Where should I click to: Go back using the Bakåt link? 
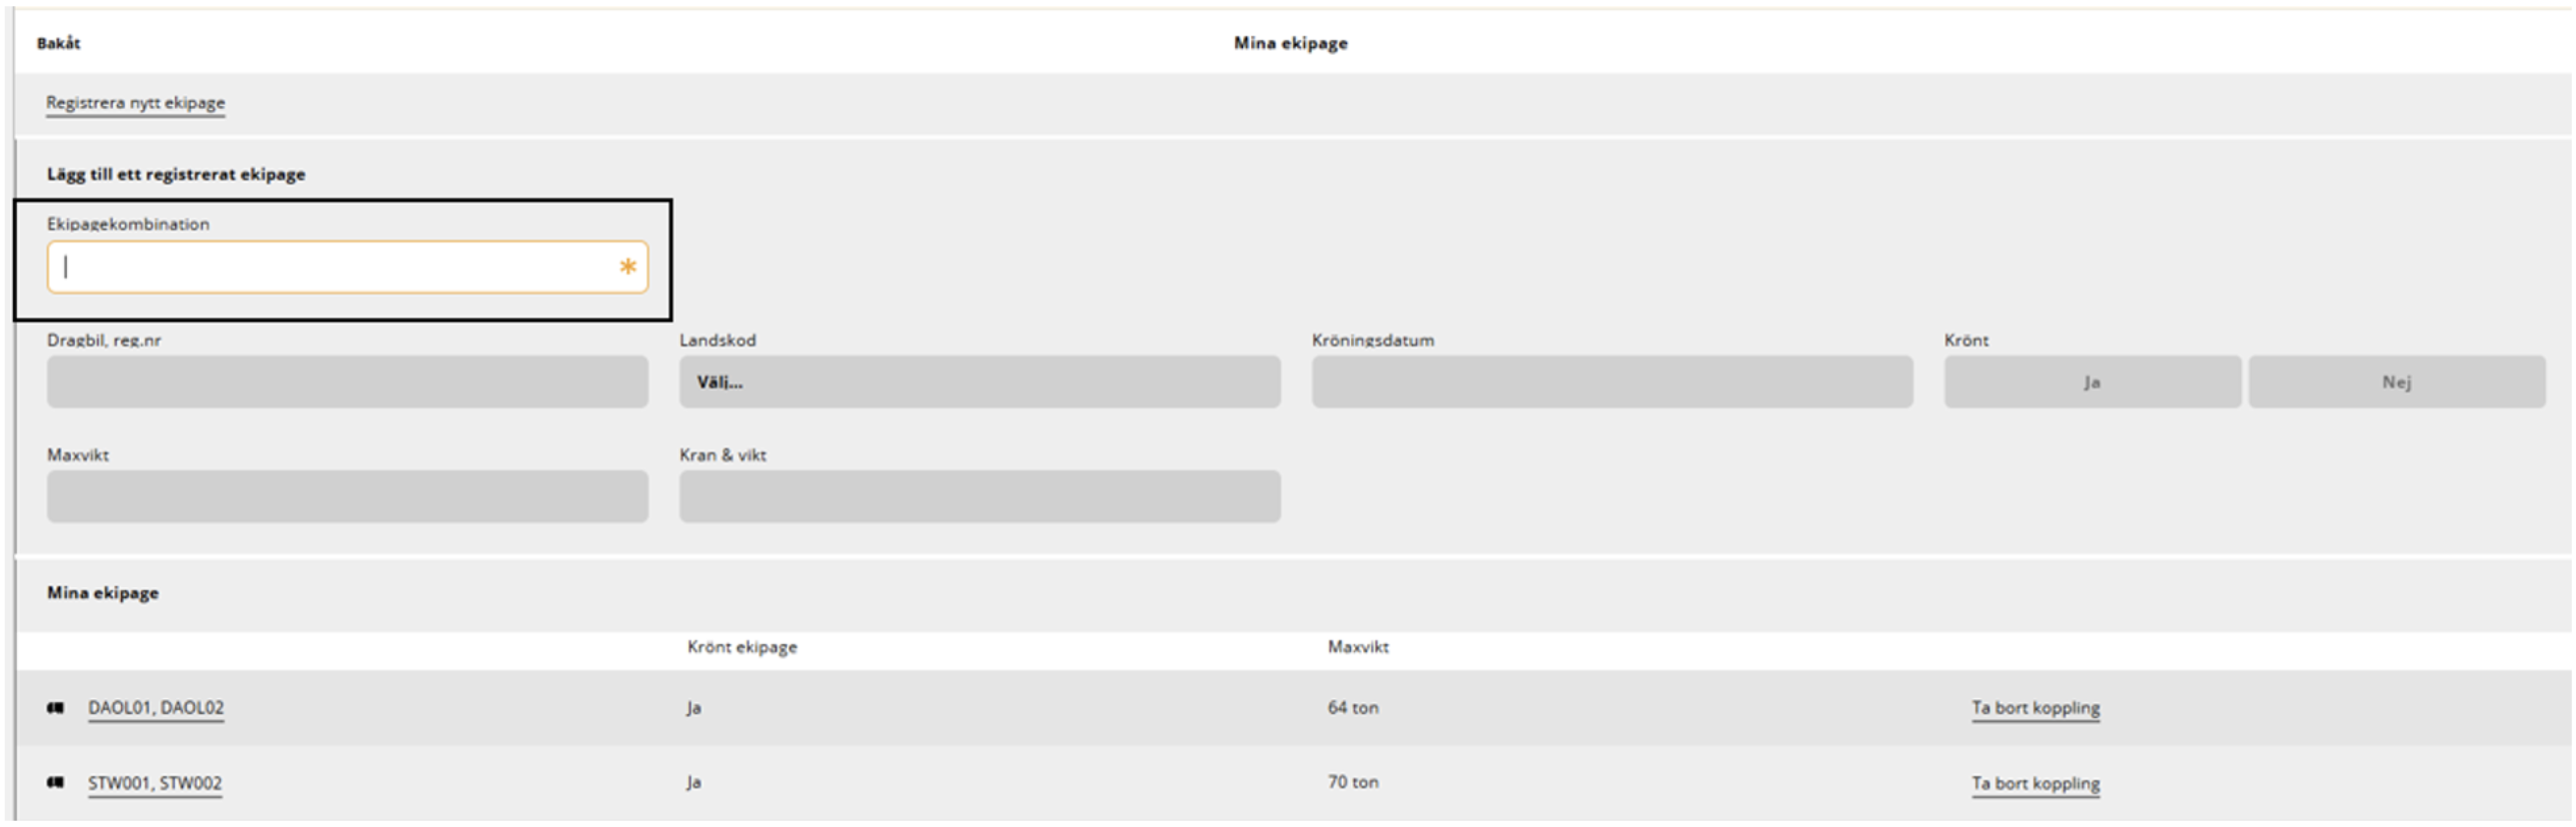tap(58, 43)
